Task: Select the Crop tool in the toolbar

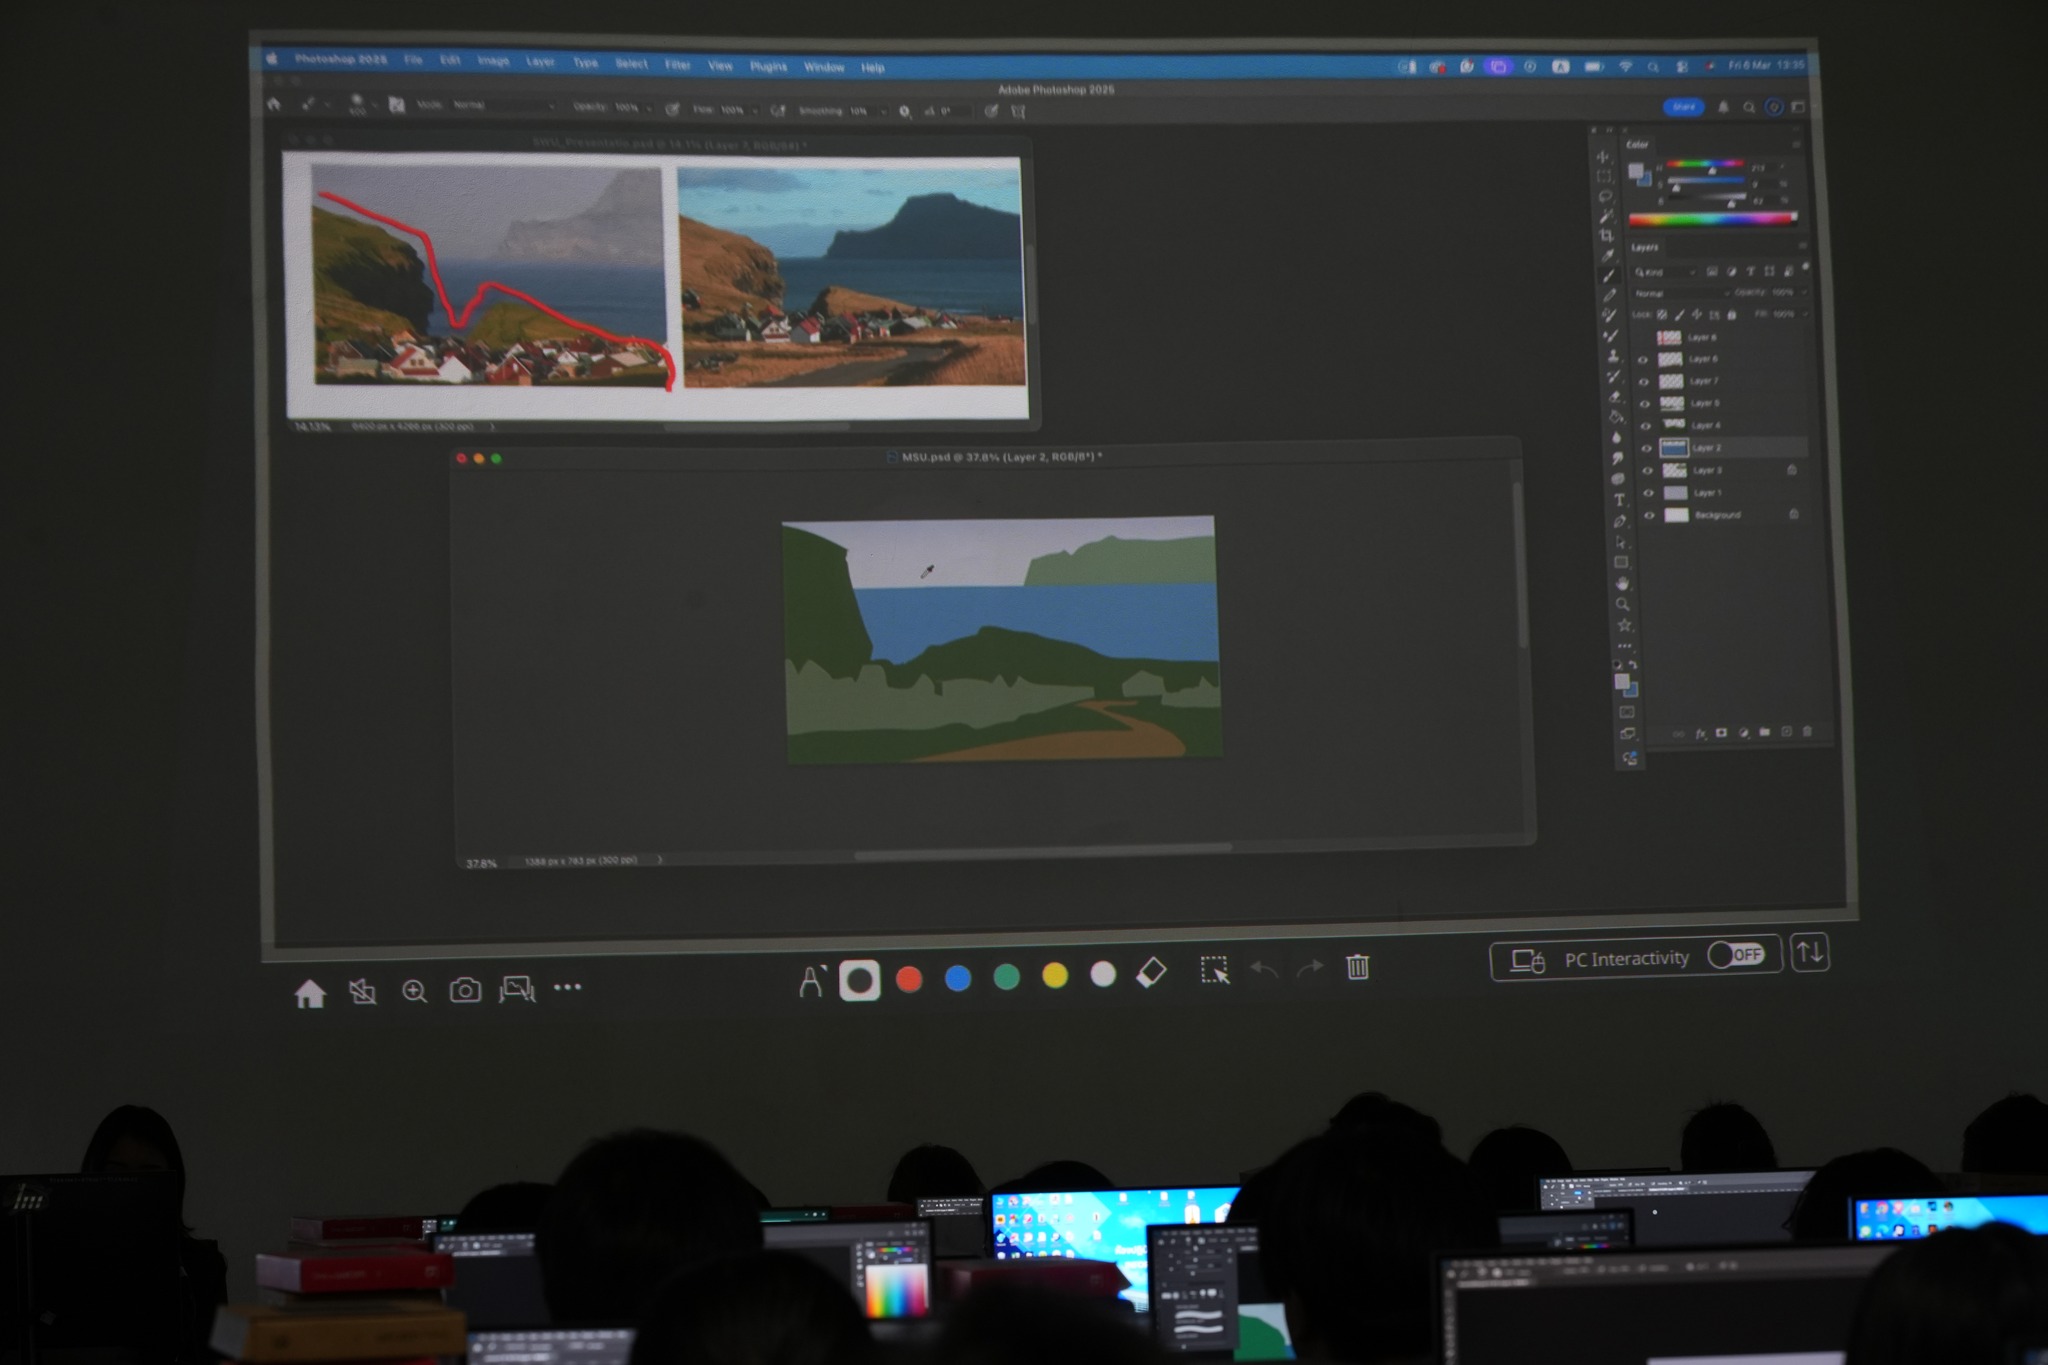Action: [1607, 237]
